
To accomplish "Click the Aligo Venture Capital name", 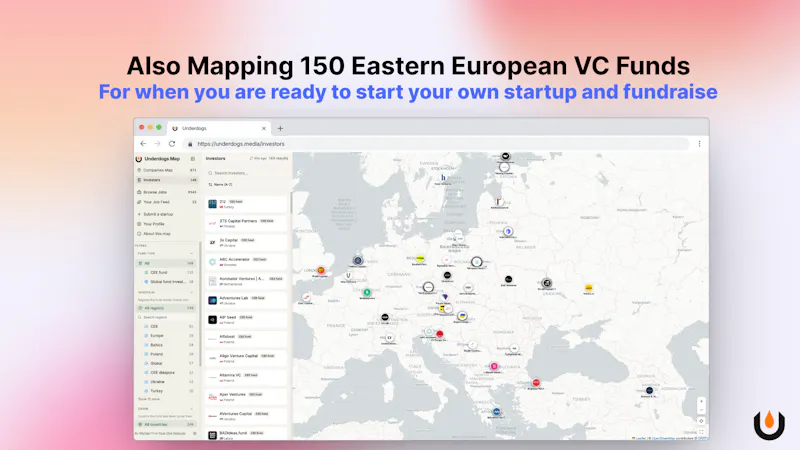I will [239, 356].
